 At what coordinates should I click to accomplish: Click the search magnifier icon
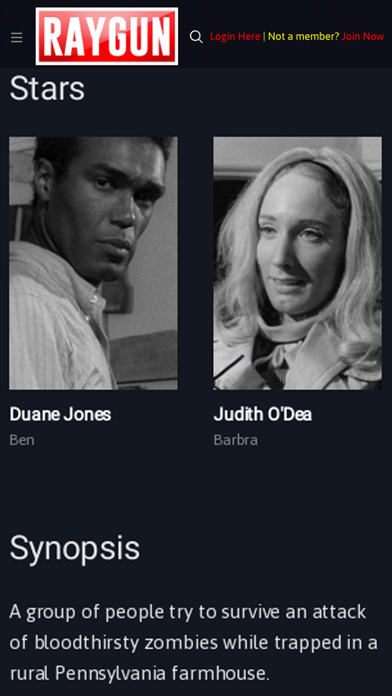click(x=196, y=37)
